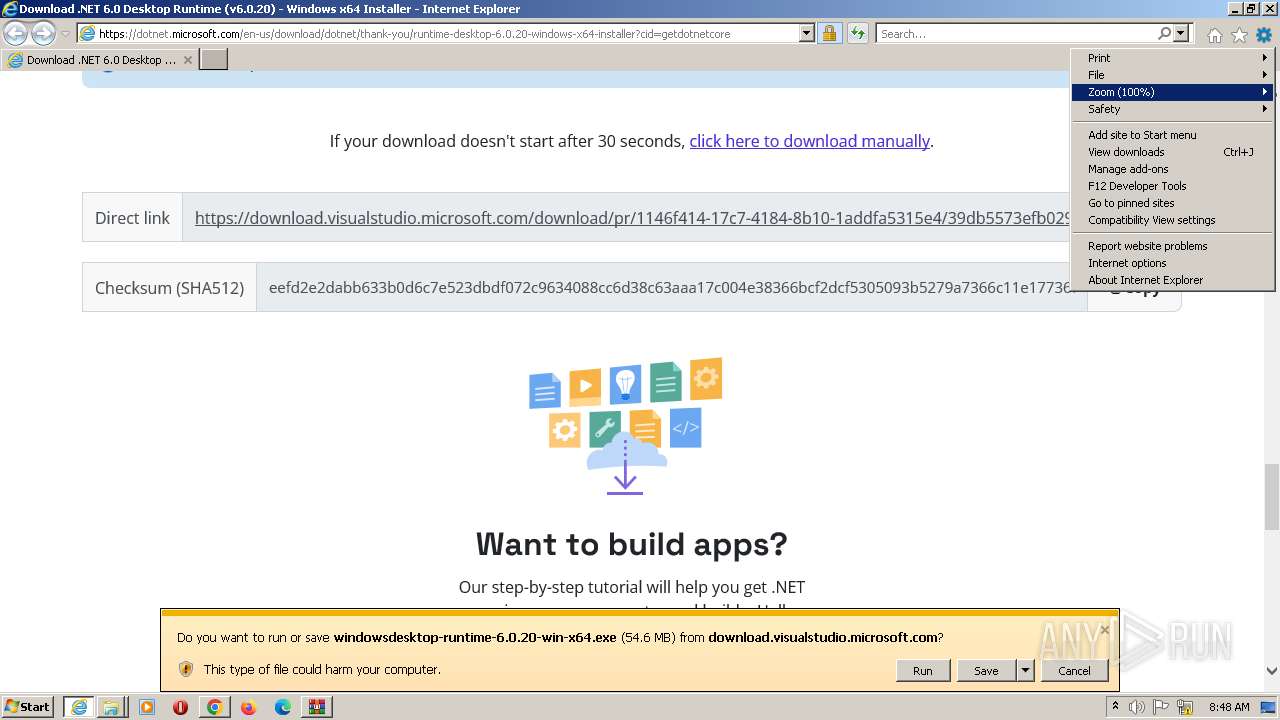Expand the search provider dropdown
The width and height of the screenshot is (1280, 720).
[1181, 33]
